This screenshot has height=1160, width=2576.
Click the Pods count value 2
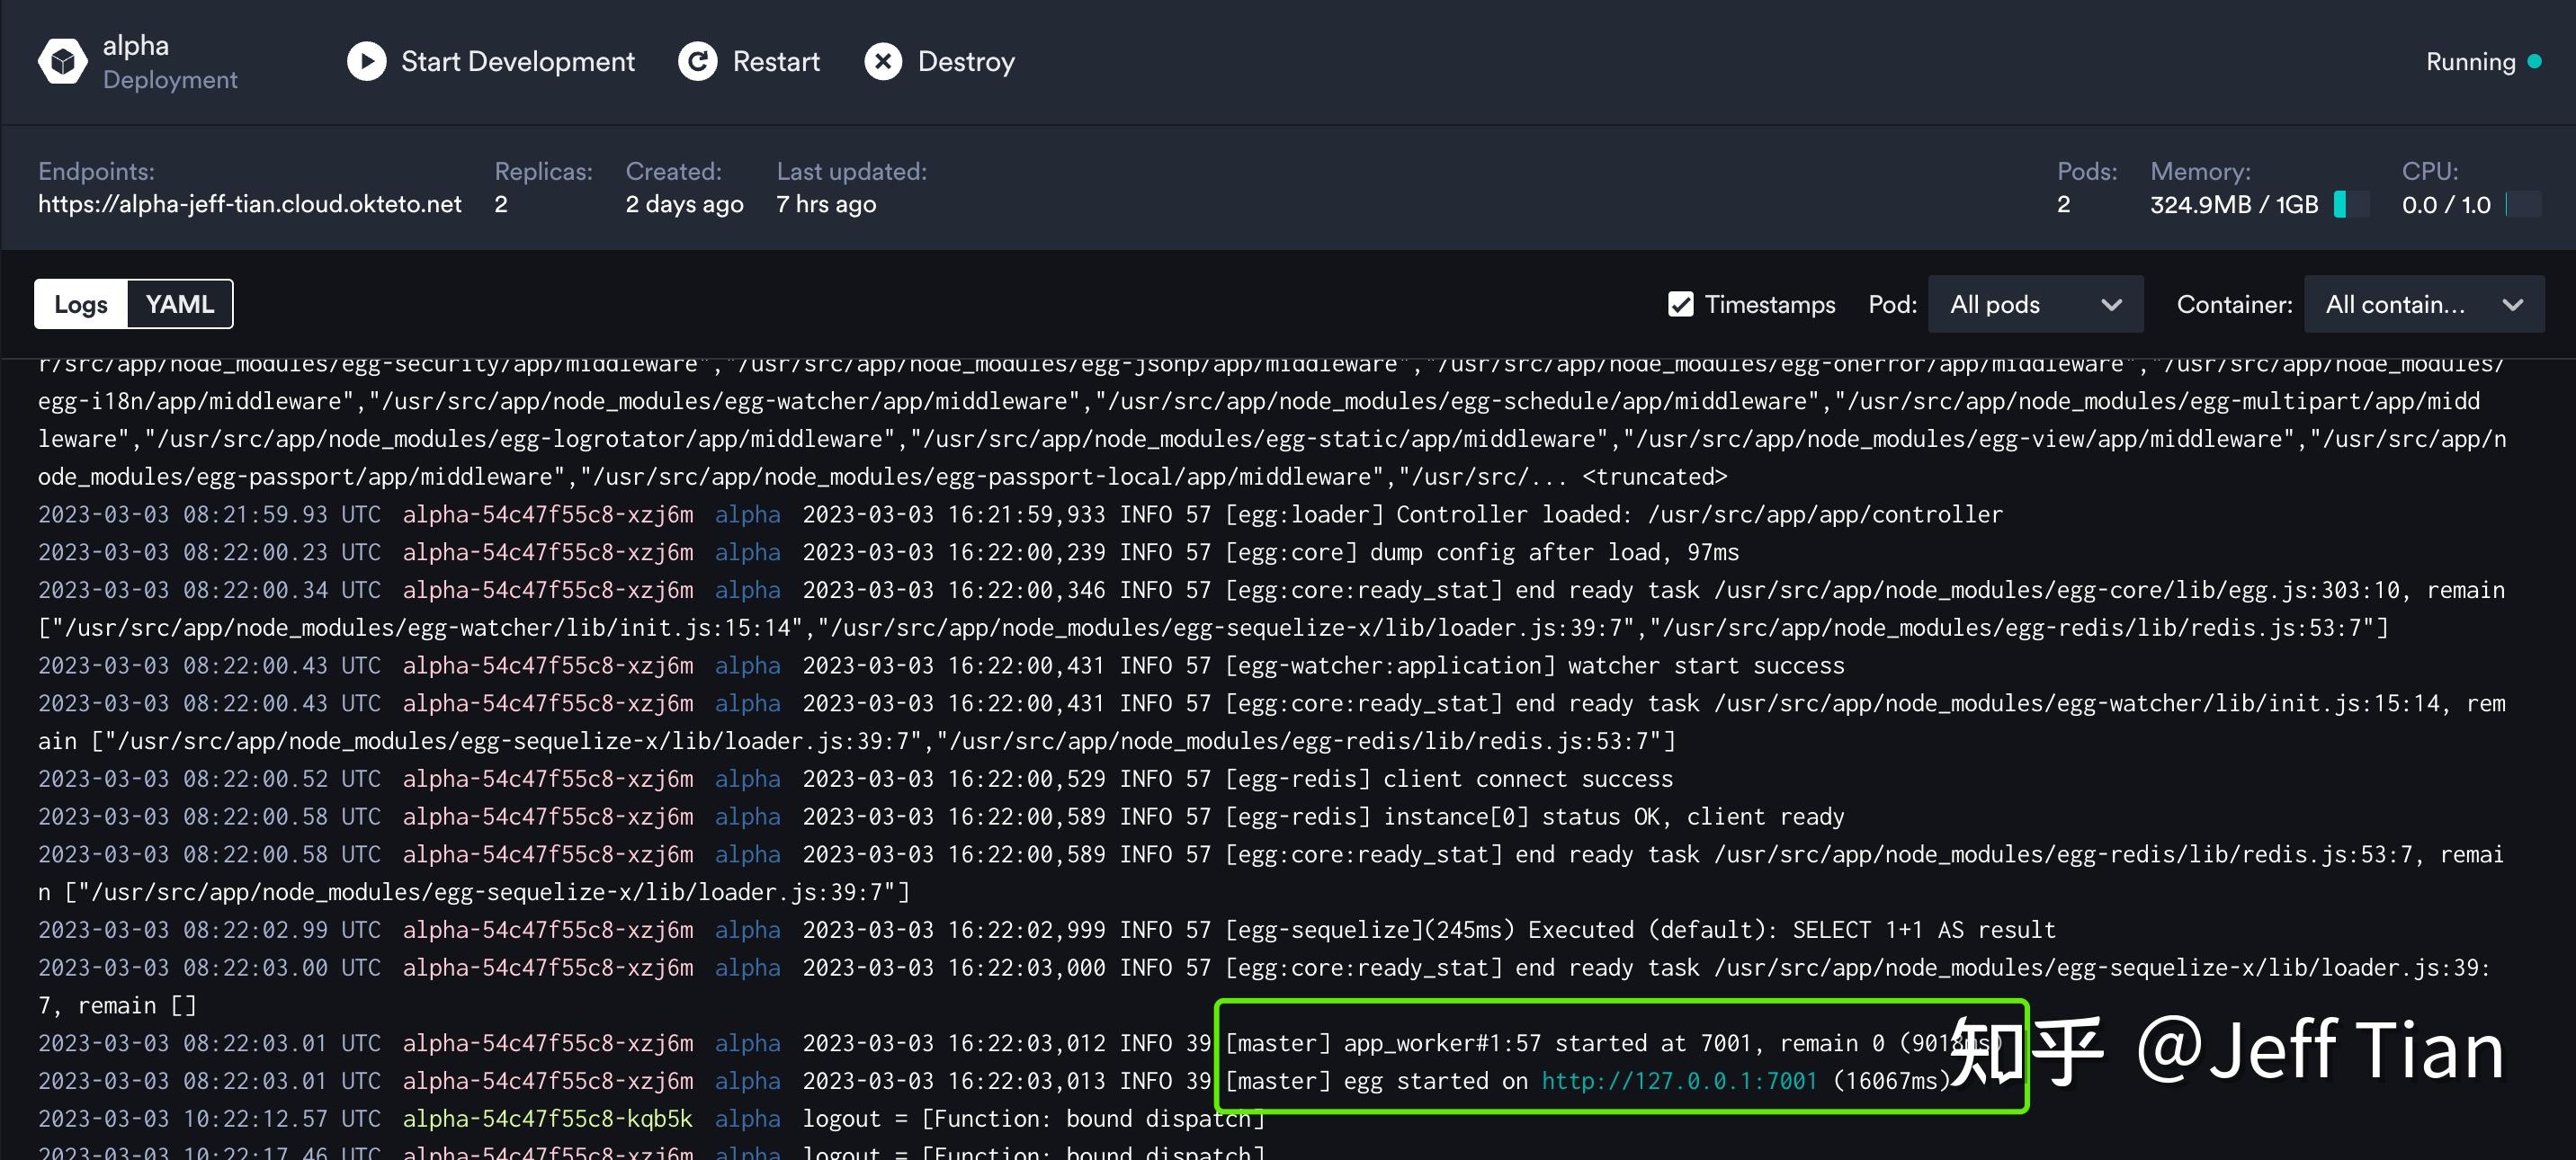click(x=2064, y=204)
